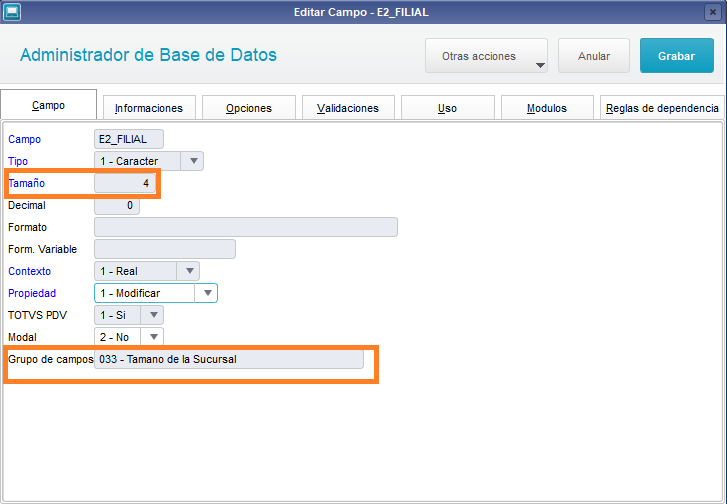Click the TOTVS PDV value '1 - Si'
Viewport: 727px width, 504px height.
click(113, 315)
